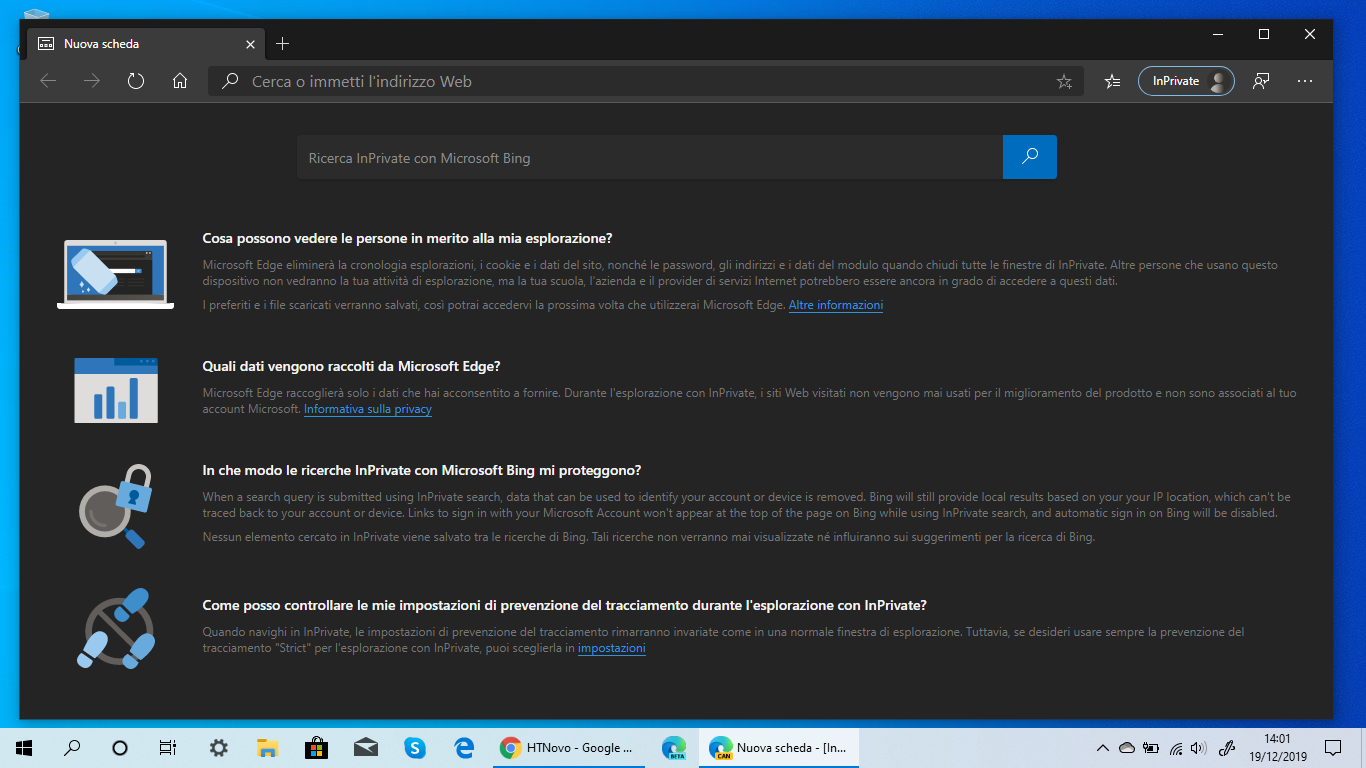Open Skype from the taskbar
1366x768 pixels.
tap(415, 747)
